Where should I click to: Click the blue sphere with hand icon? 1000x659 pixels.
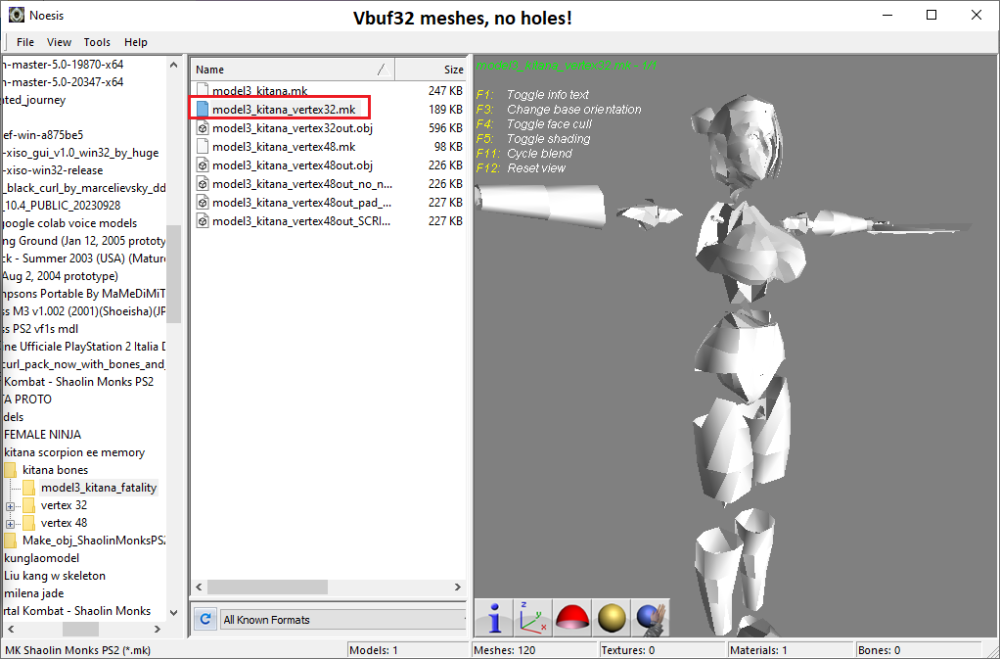pos(650,617)
